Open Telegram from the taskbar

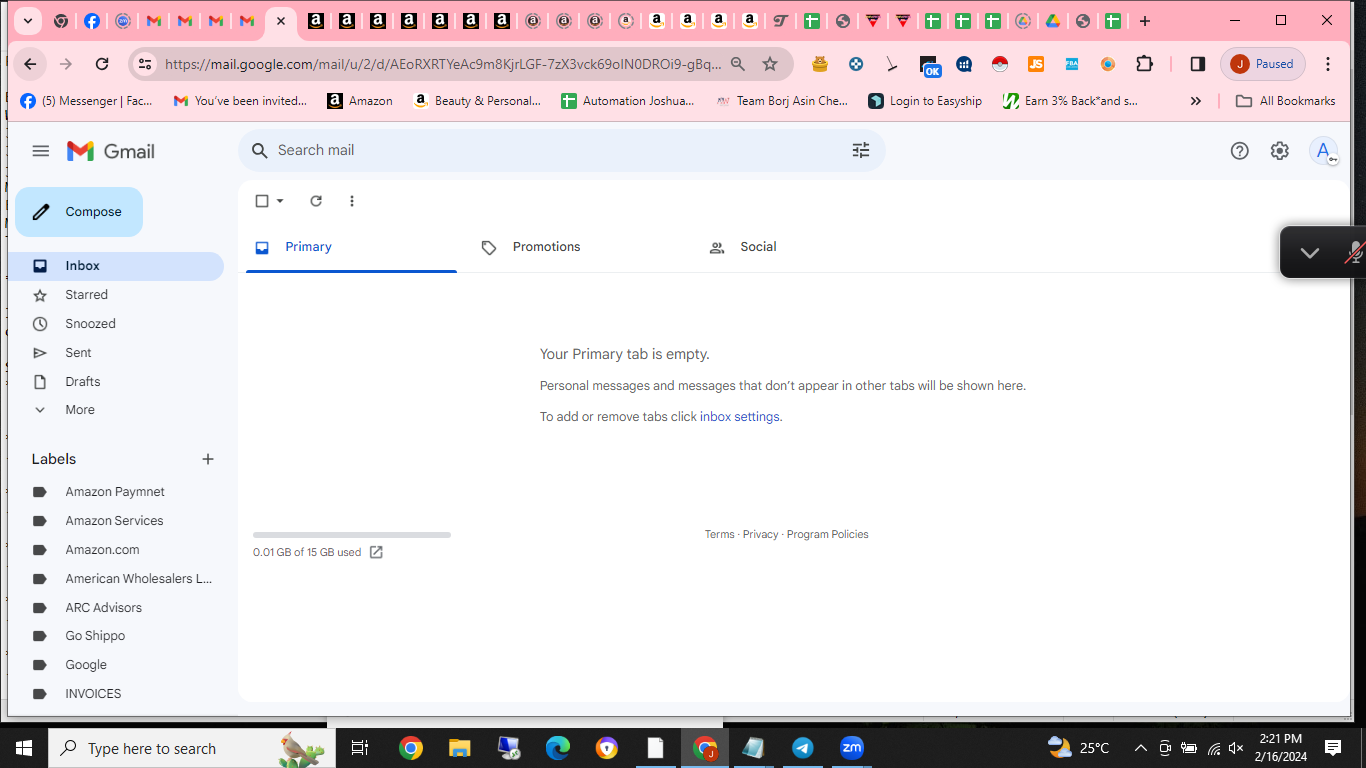click(802, 748)
